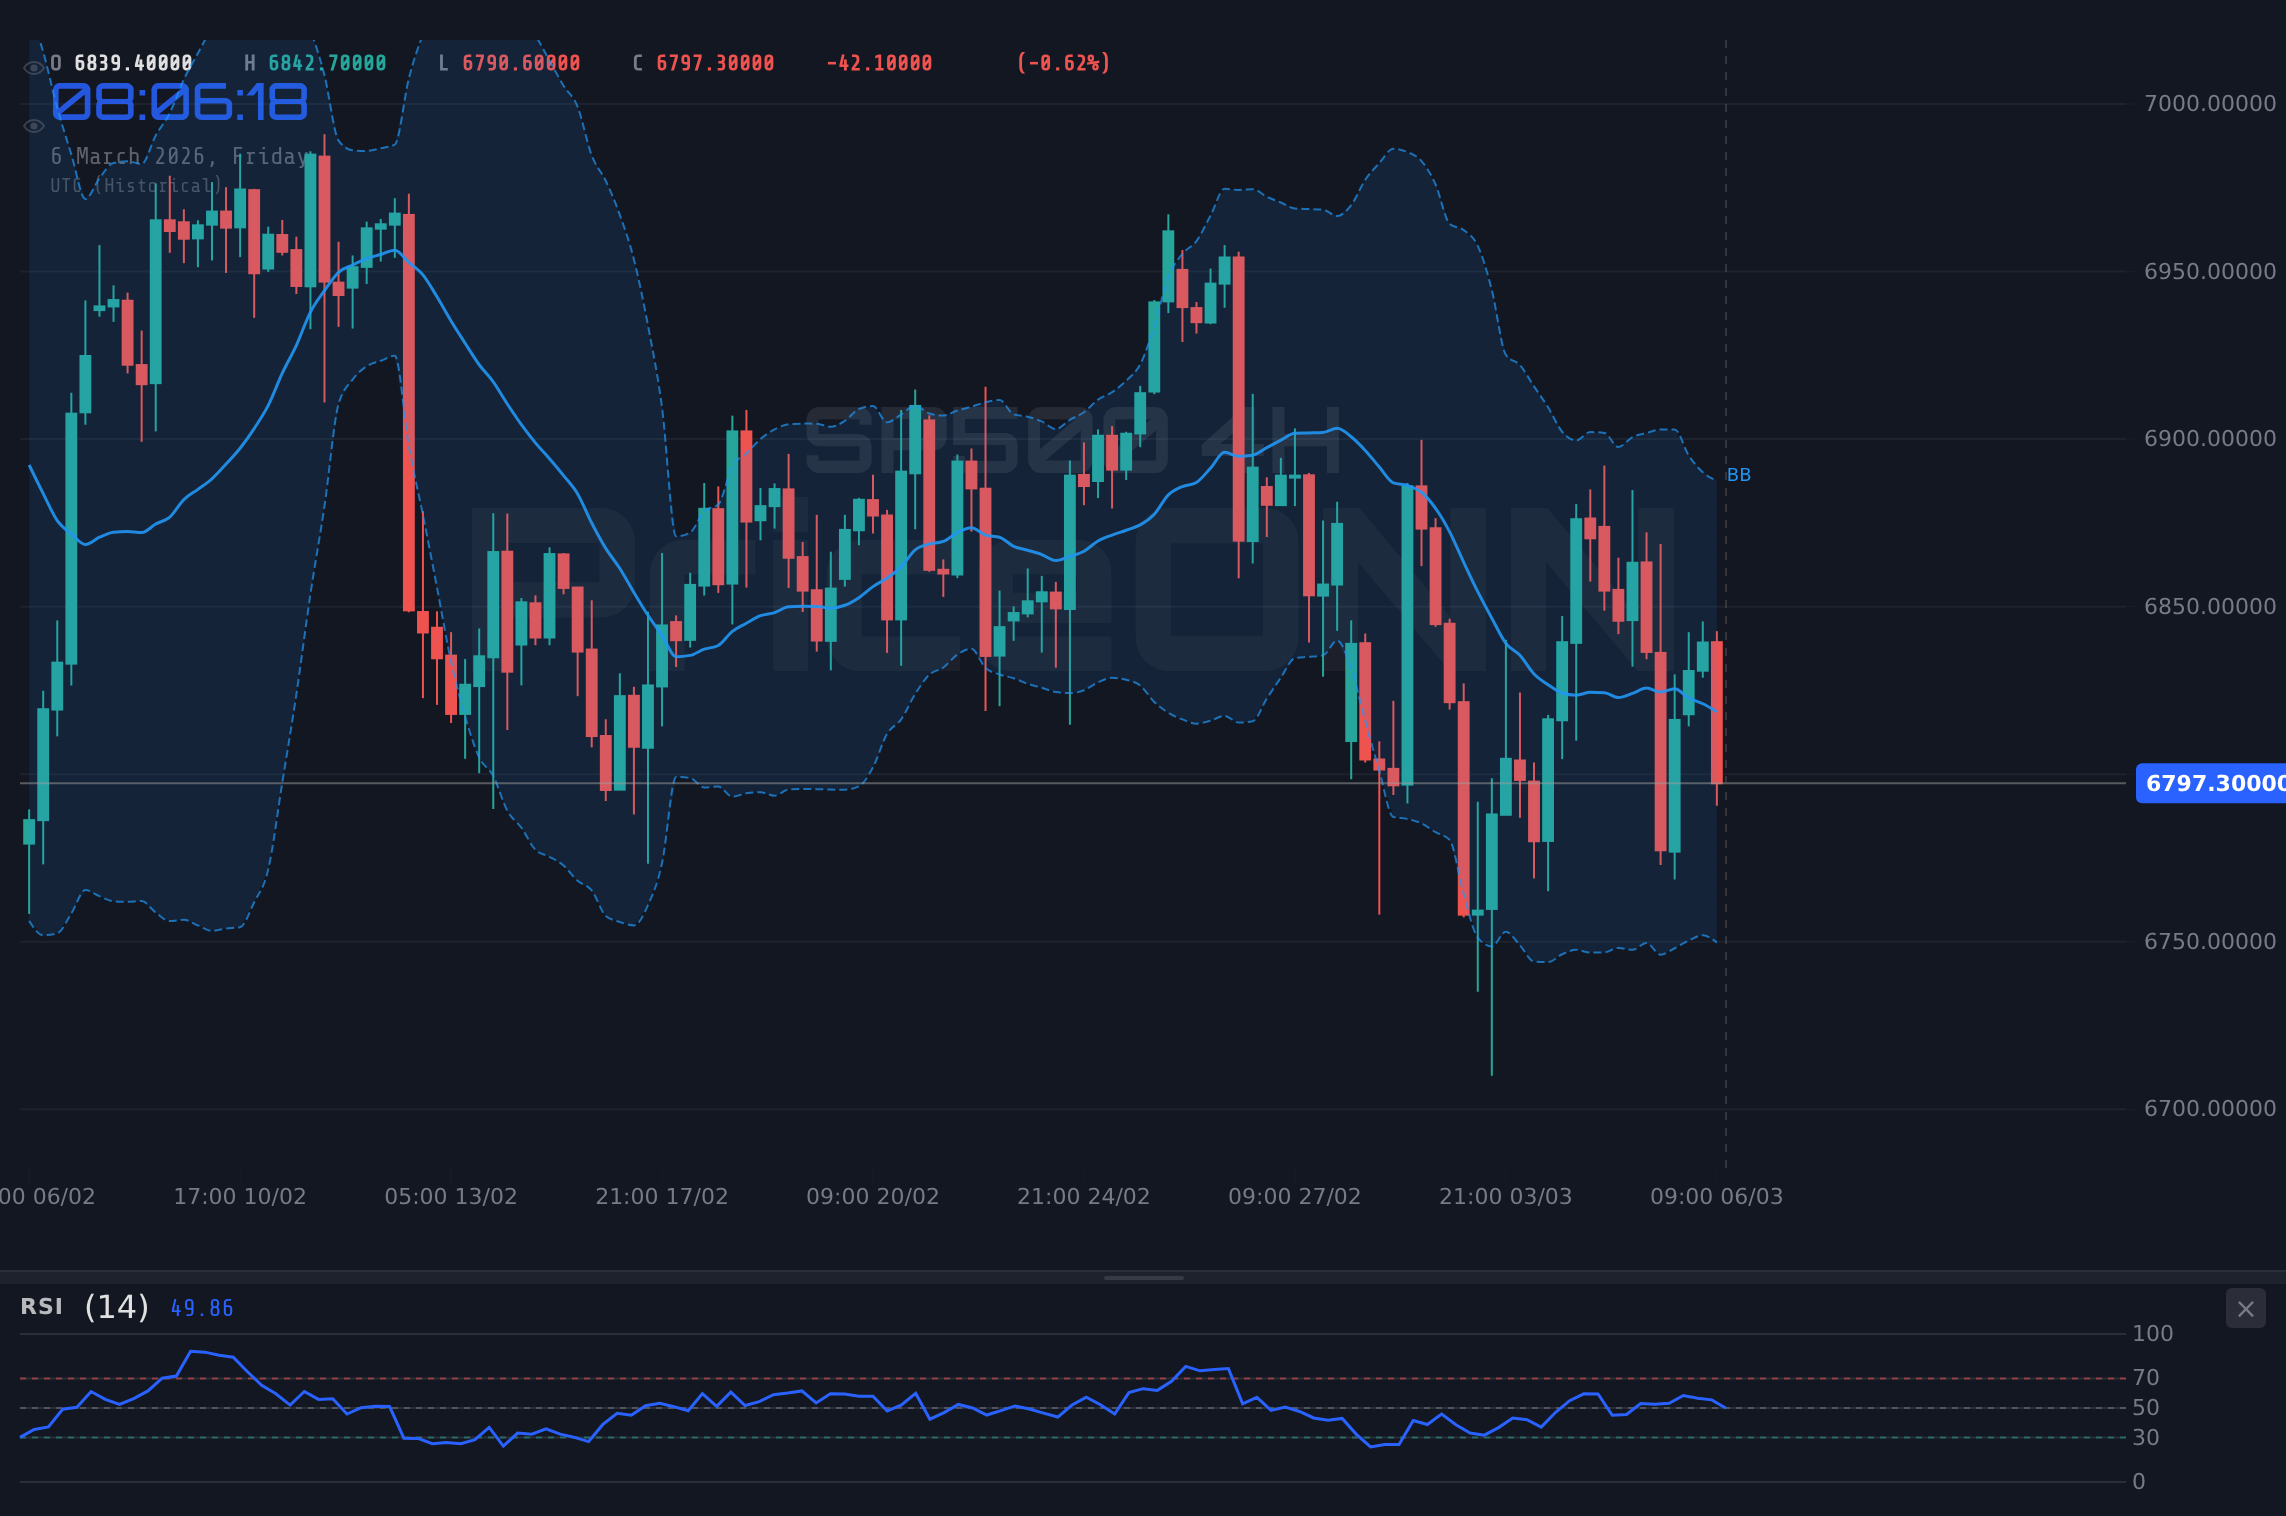Screen dimensions: 2286x1516
Task: Click the 21:00 03/03 time axis label
Action: click(x=1506, y=1196)
